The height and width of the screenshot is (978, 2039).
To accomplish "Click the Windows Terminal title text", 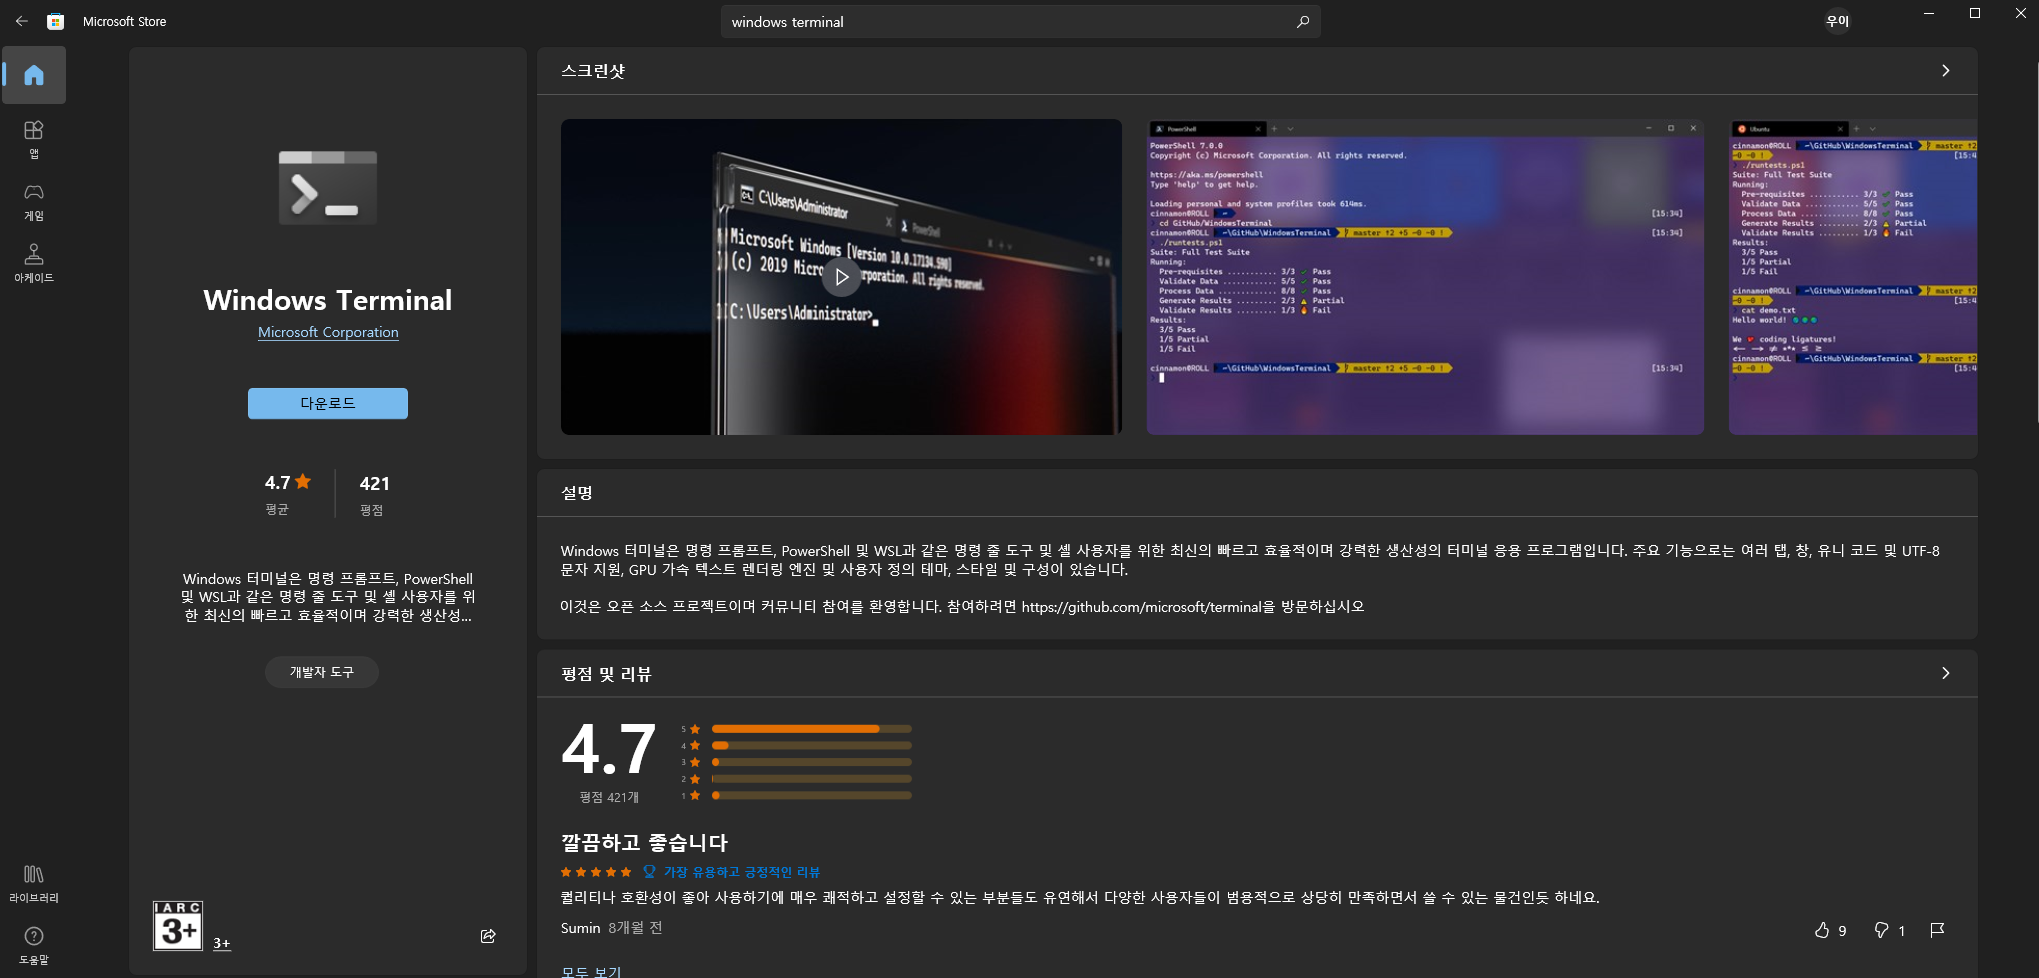I will click(328, 300).
